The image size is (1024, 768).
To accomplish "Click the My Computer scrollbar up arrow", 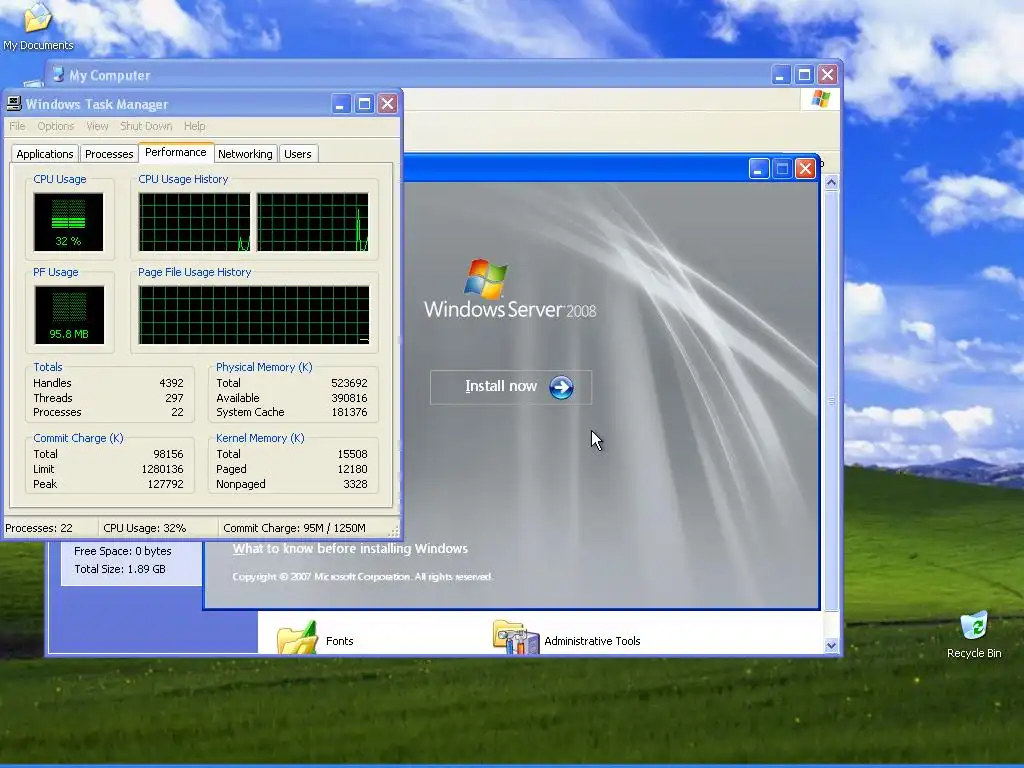I will pos(831,182).
